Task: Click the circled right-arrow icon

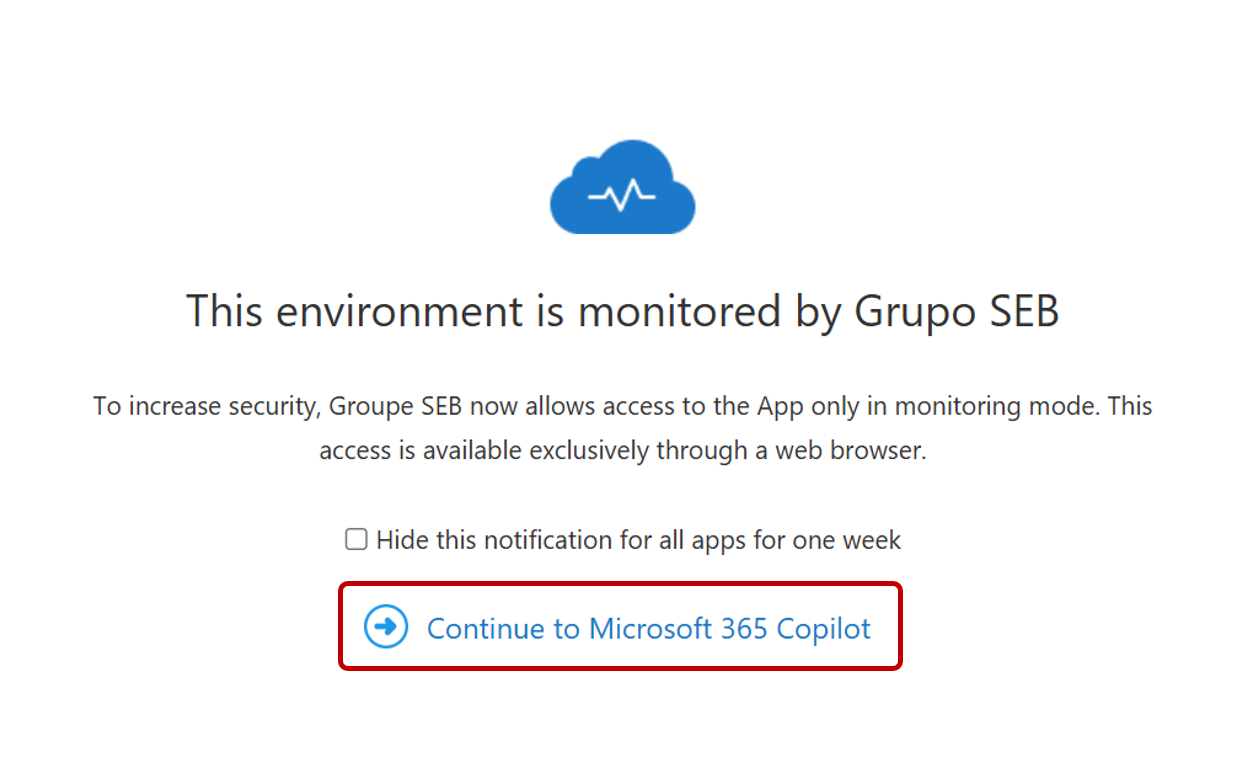Action: [x=386, y=627]
